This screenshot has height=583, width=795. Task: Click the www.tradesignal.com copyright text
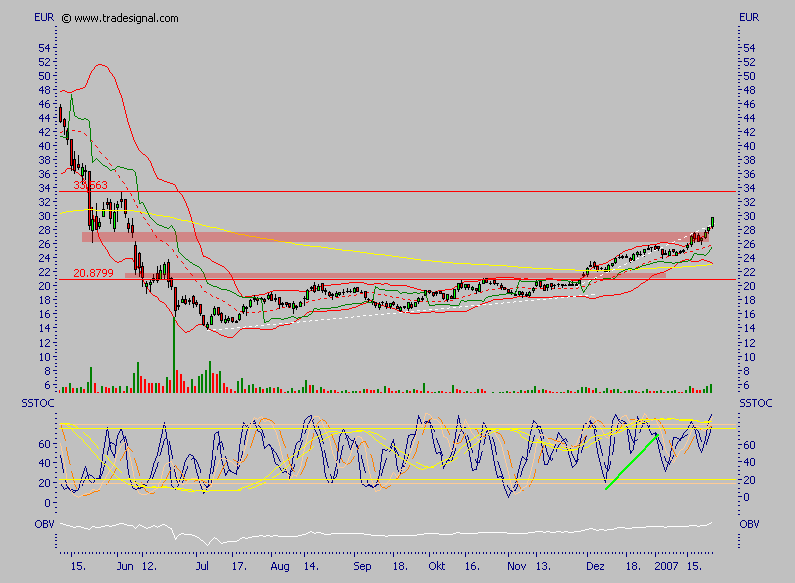click(x=120, y=18)
